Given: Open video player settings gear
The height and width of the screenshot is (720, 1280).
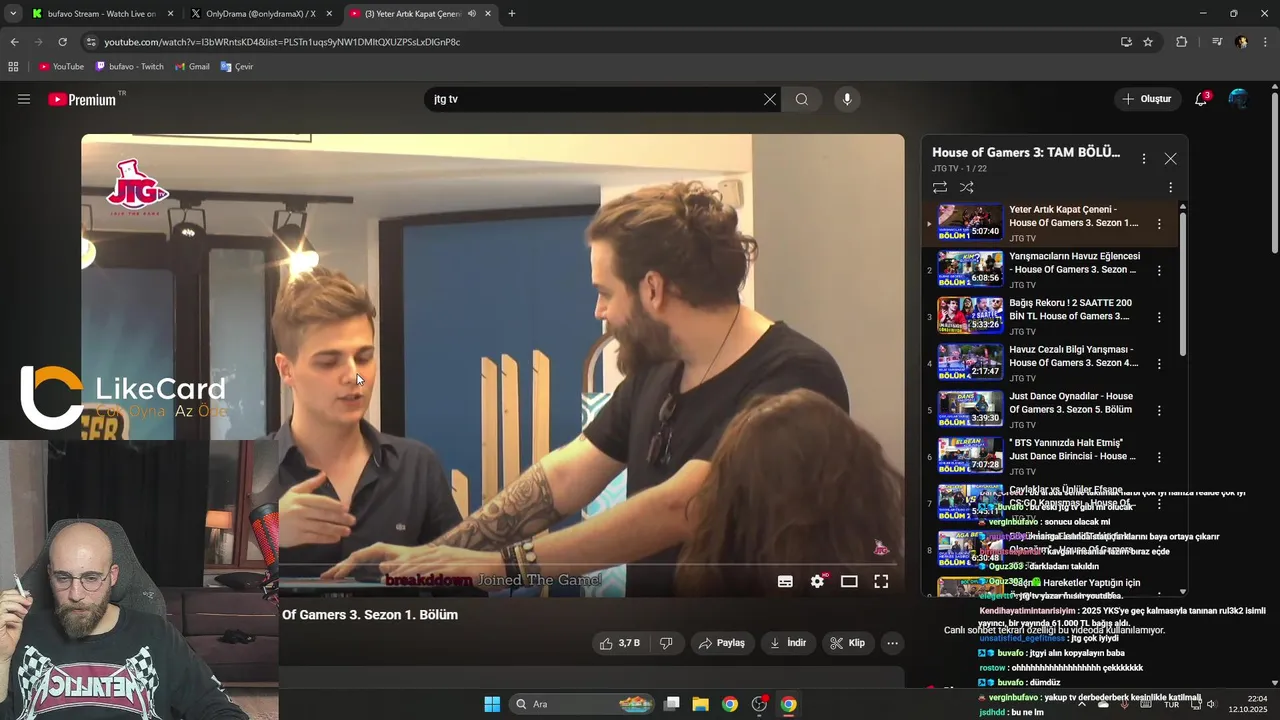Looking at the screenshot, I should click(818, 581).
